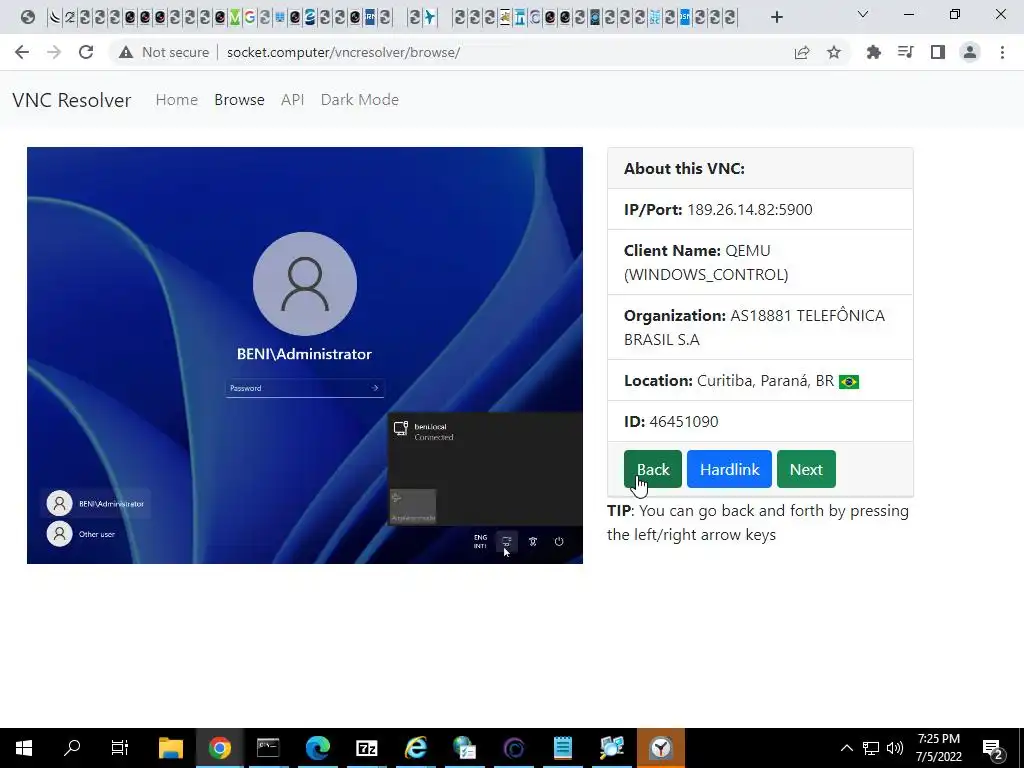Screen dimensions: 1024x768
Task: Open Command Prompt from taskbar
Action: [x=268, y=748]
